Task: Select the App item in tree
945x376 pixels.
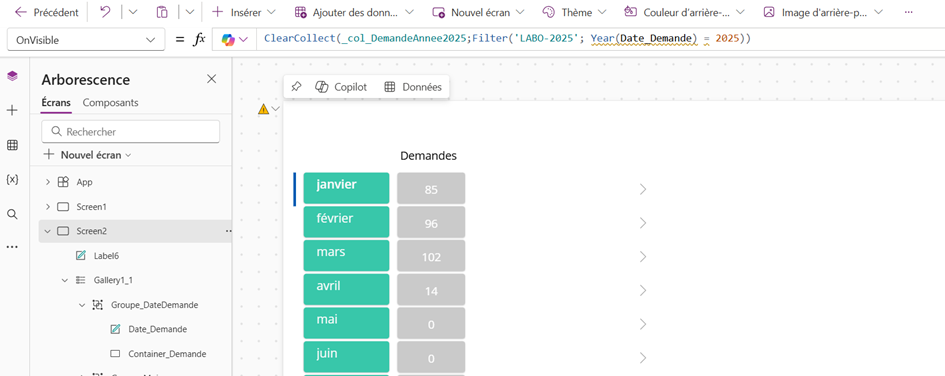Action: [x=84, y=182]
